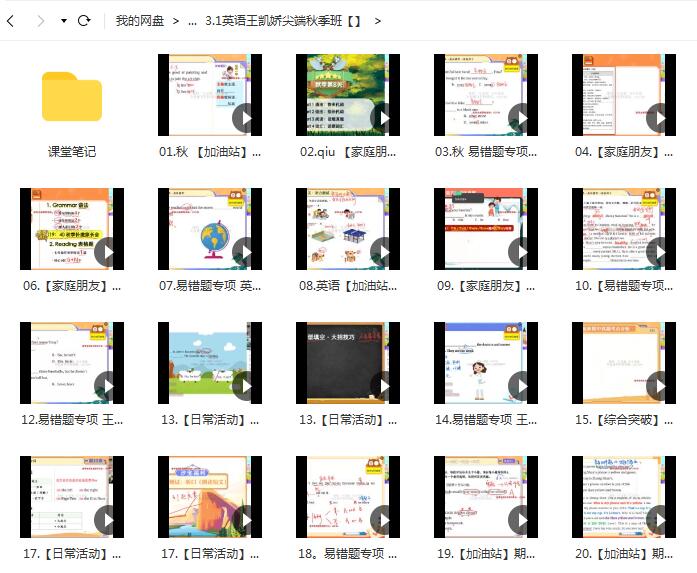This screenshot has width=697, height=573.
Task: Open the navigation history dropdown arrow
Action: pos(64,21)
